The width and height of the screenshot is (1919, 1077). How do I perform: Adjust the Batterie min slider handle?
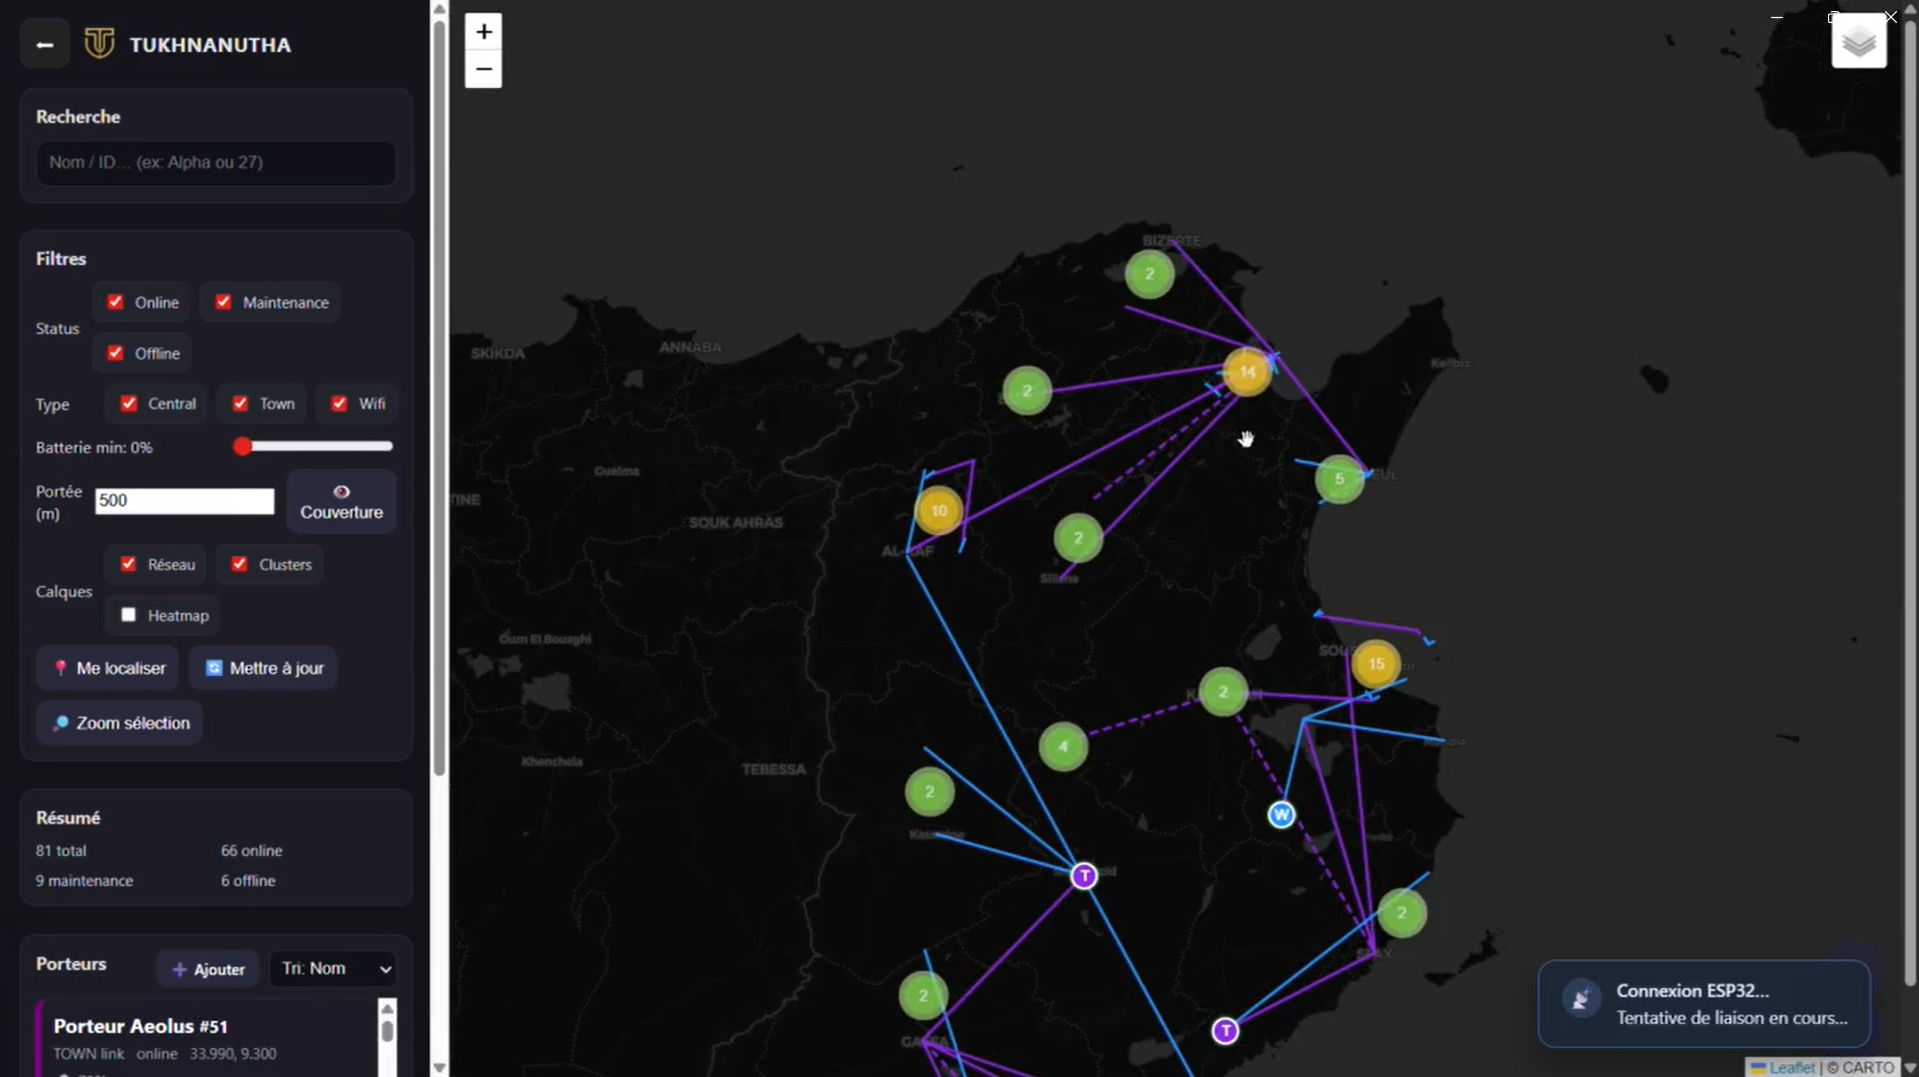[x=242, y=447]
